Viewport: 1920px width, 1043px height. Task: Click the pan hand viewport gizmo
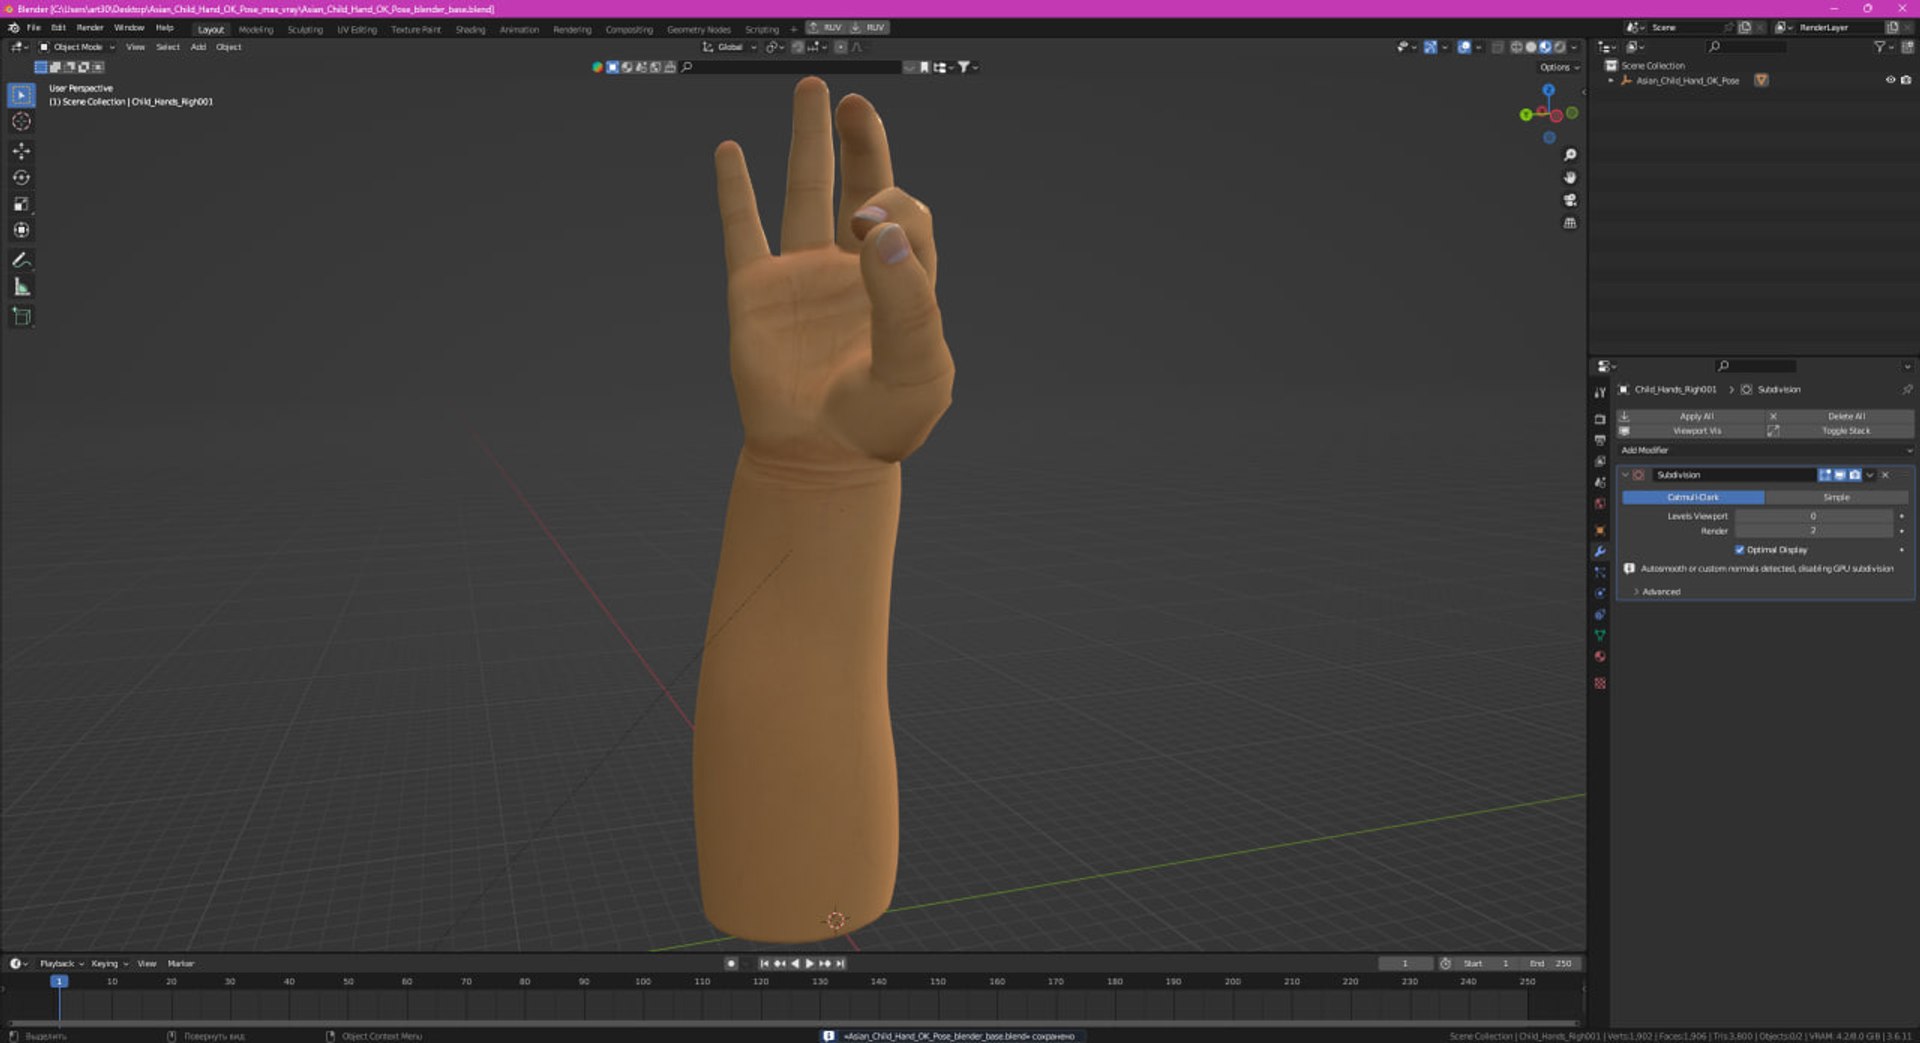[x=1569, y=178]
